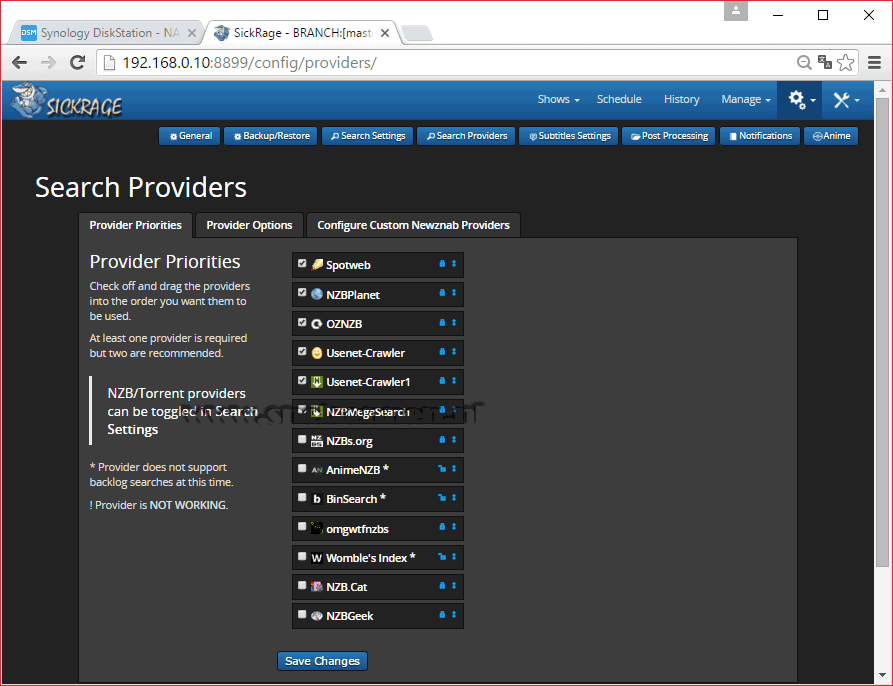Viewport: 893px width, 686px height.
Task: Click the browser Back arrow
Action: click(x=19, y=63)
